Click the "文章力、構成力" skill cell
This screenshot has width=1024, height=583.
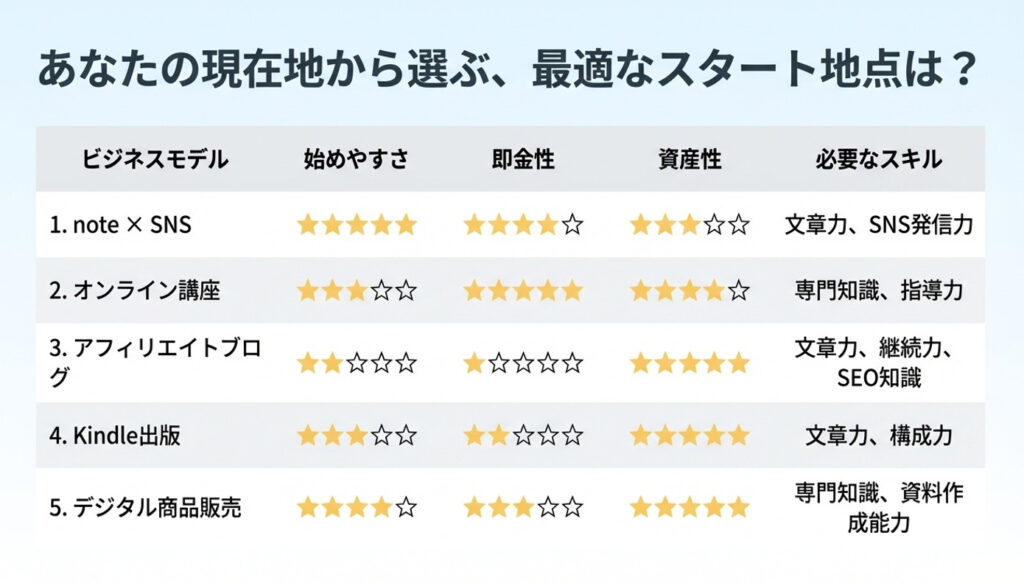pos(878,435)
